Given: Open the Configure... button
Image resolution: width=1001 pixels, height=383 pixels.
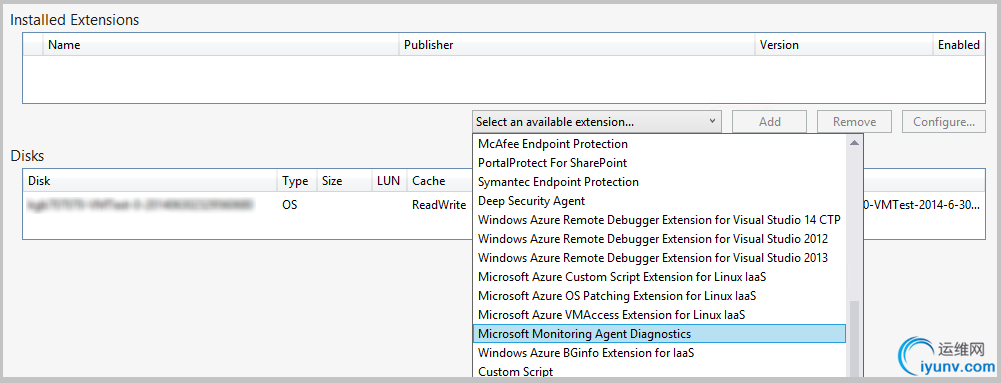Looking at the screenshot, I should [x=944, y=121].
